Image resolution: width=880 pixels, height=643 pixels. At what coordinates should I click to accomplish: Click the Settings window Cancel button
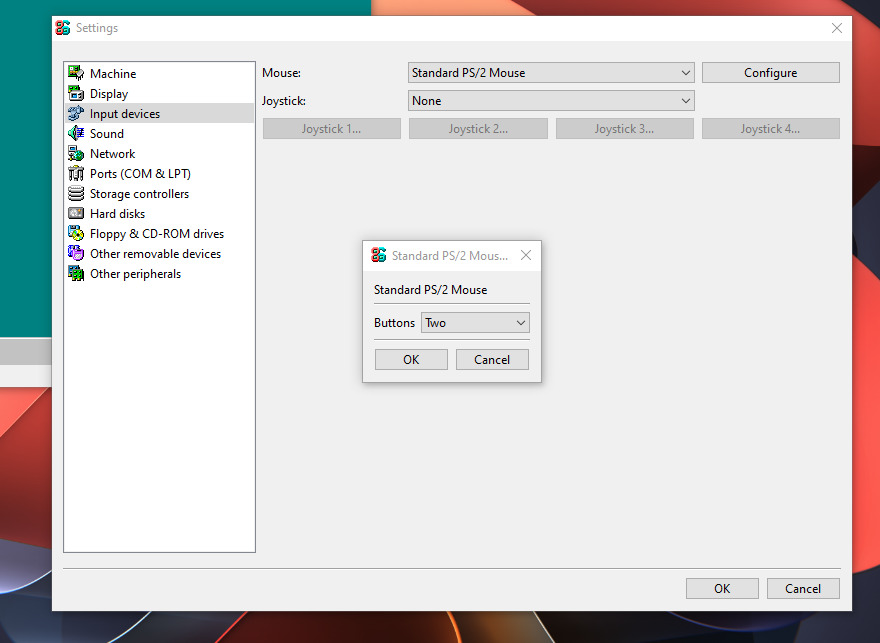[803, 589]
